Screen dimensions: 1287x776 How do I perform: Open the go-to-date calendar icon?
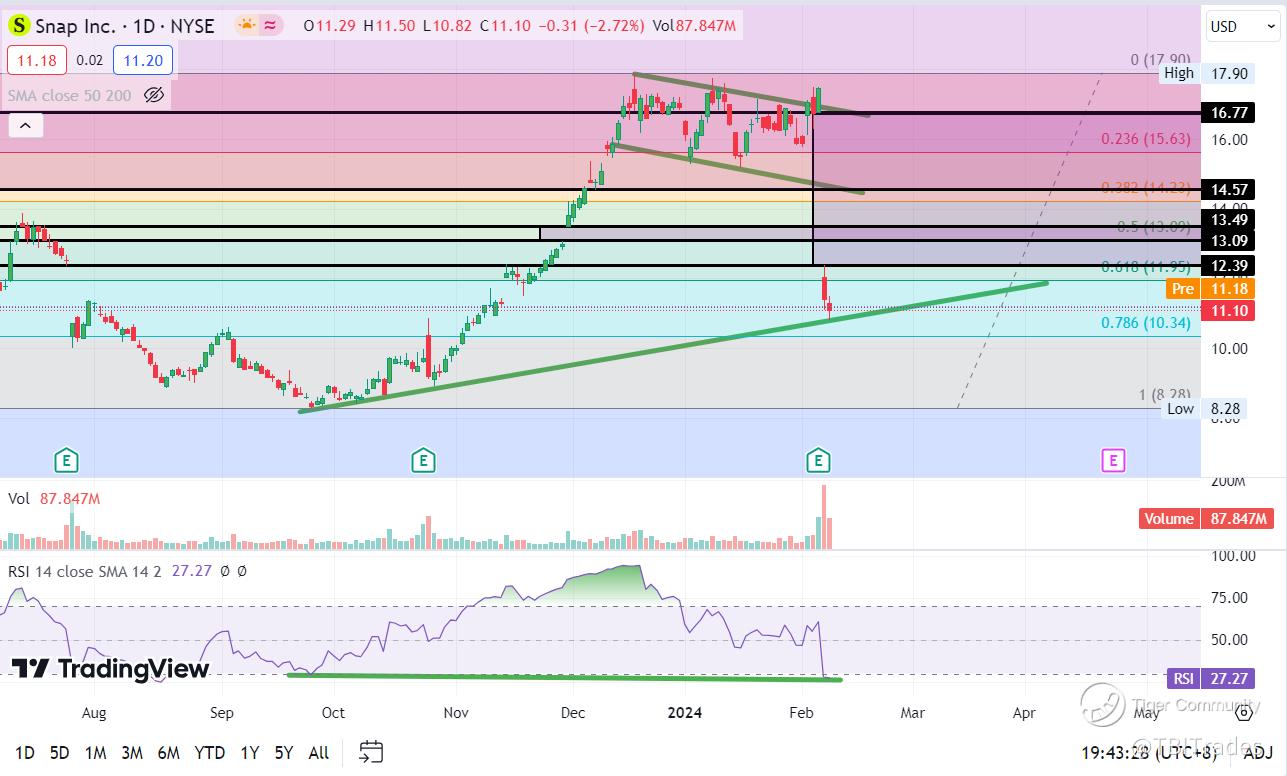pyautogui.click(x=371, y=751)
